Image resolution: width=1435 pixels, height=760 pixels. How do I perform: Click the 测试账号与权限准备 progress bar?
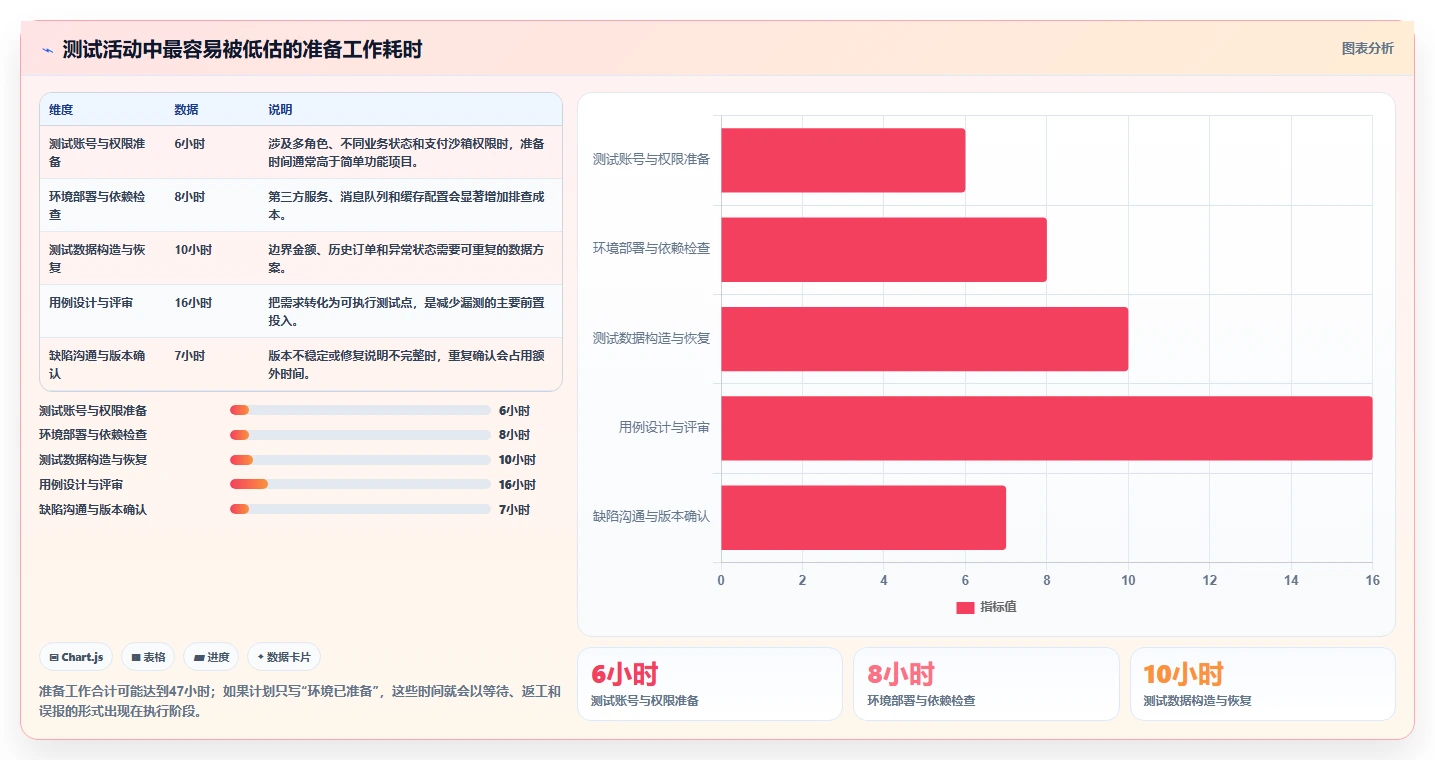360,410
